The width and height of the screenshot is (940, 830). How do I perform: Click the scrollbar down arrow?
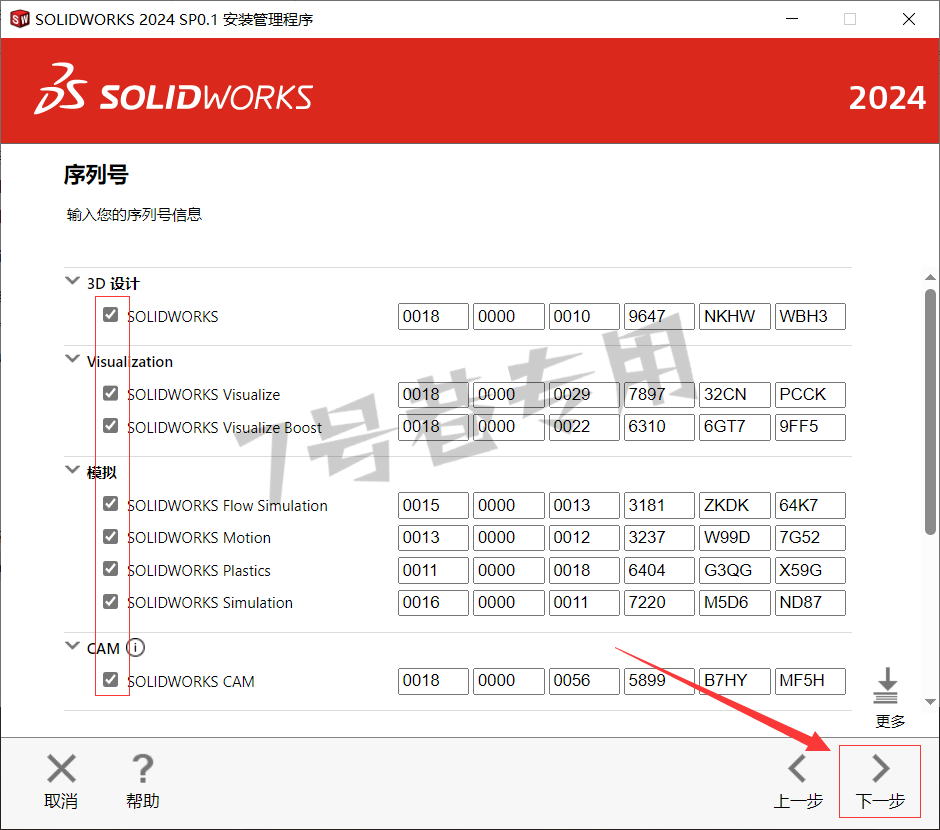click(x=930, y=702)
